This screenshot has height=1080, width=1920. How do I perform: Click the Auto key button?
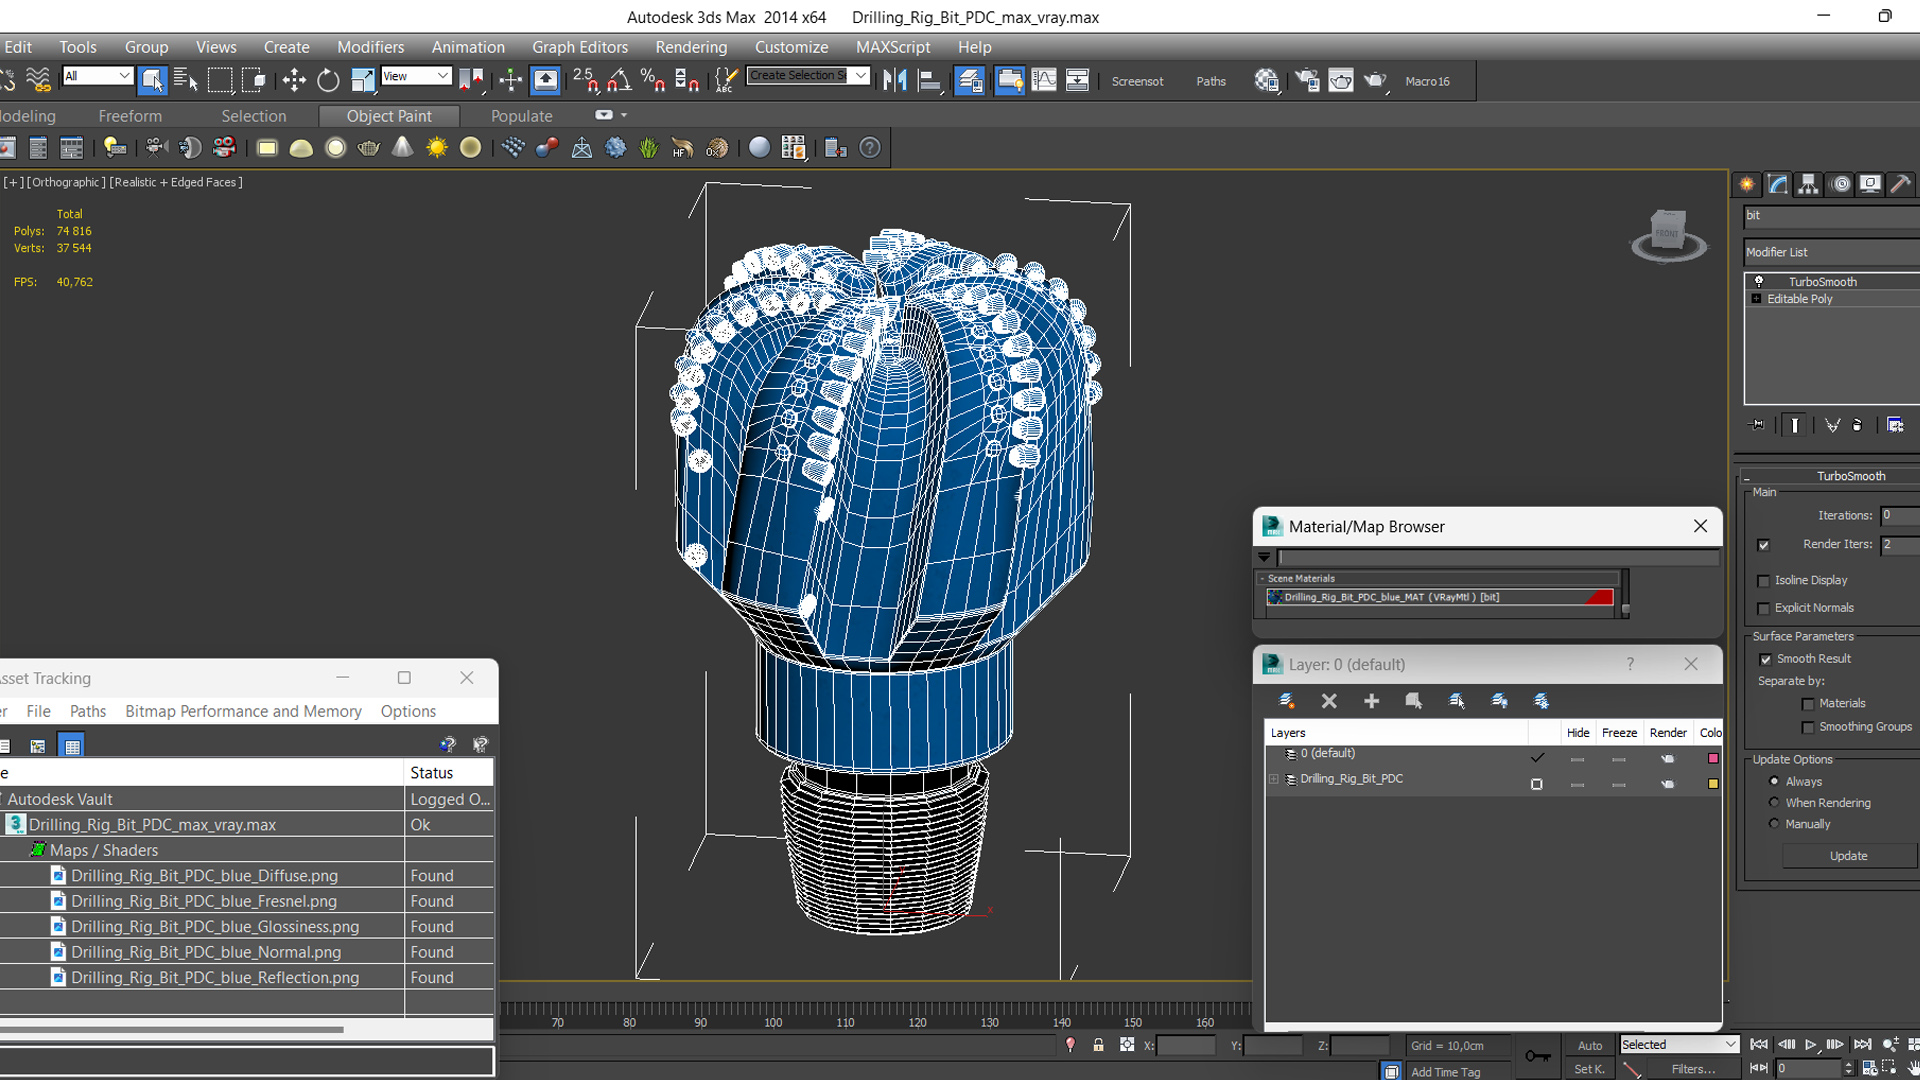(1589, 1045)
